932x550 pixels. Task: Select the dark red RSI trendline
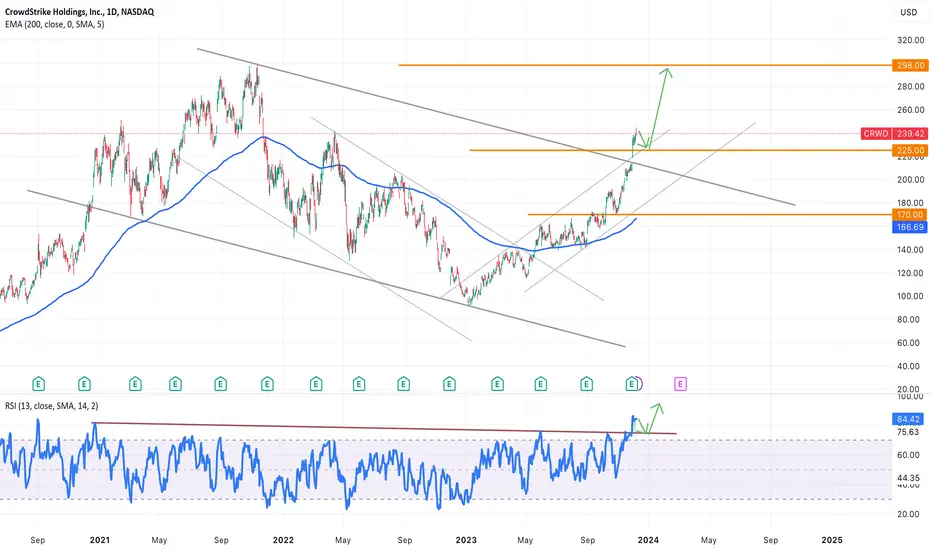click(384, 428)
